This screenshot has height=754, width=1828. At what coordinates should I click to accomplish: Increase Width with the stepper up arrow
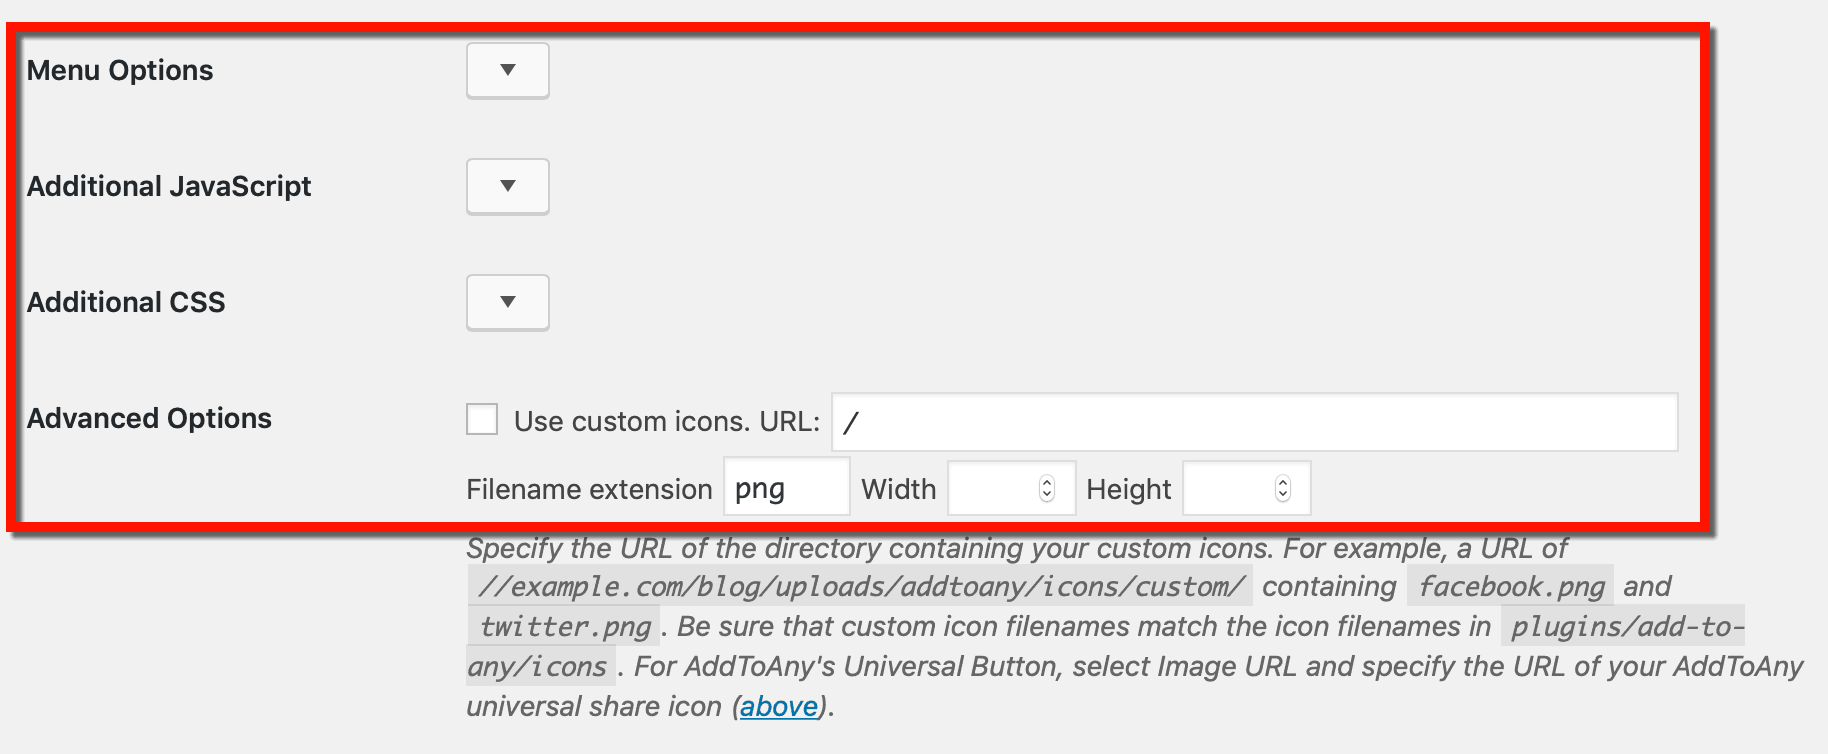pos(1046,480)
